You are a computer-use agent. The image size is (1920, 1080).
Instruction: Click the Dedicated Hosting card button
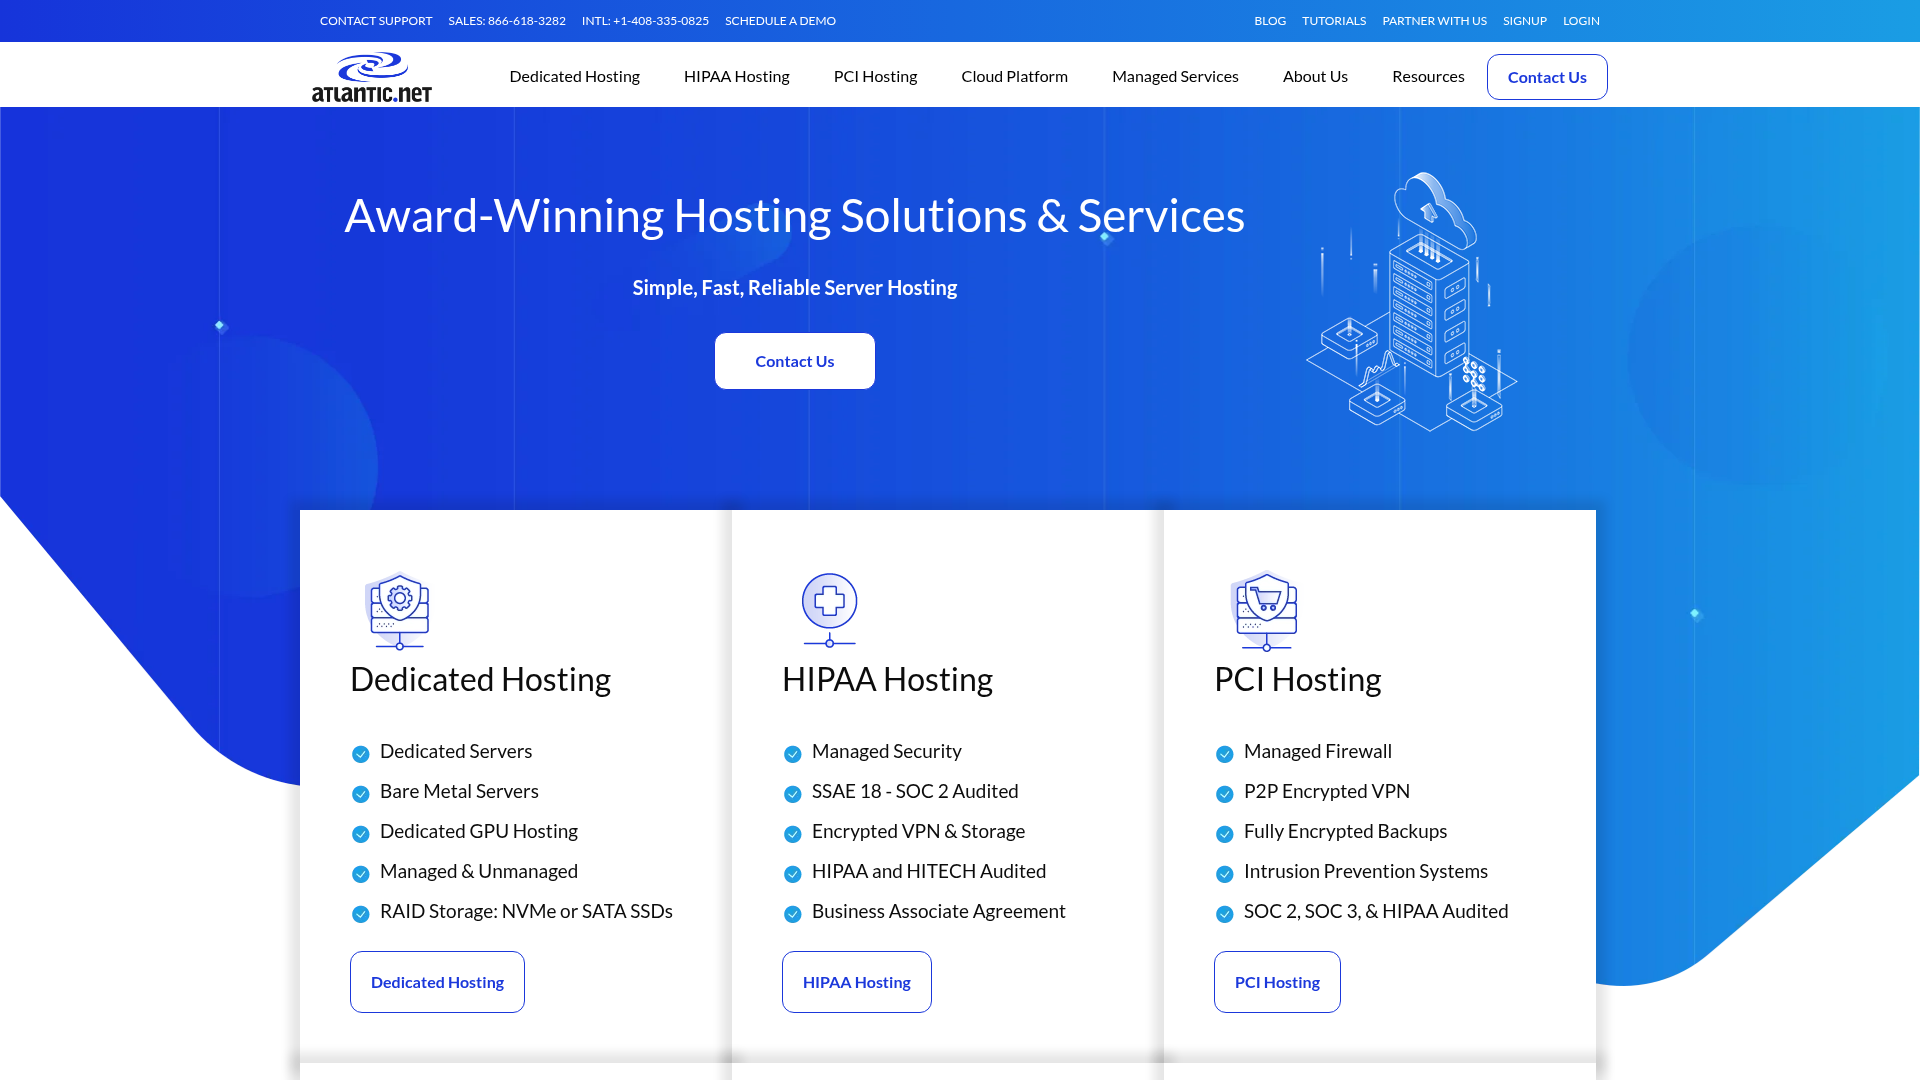coord(437,981)
